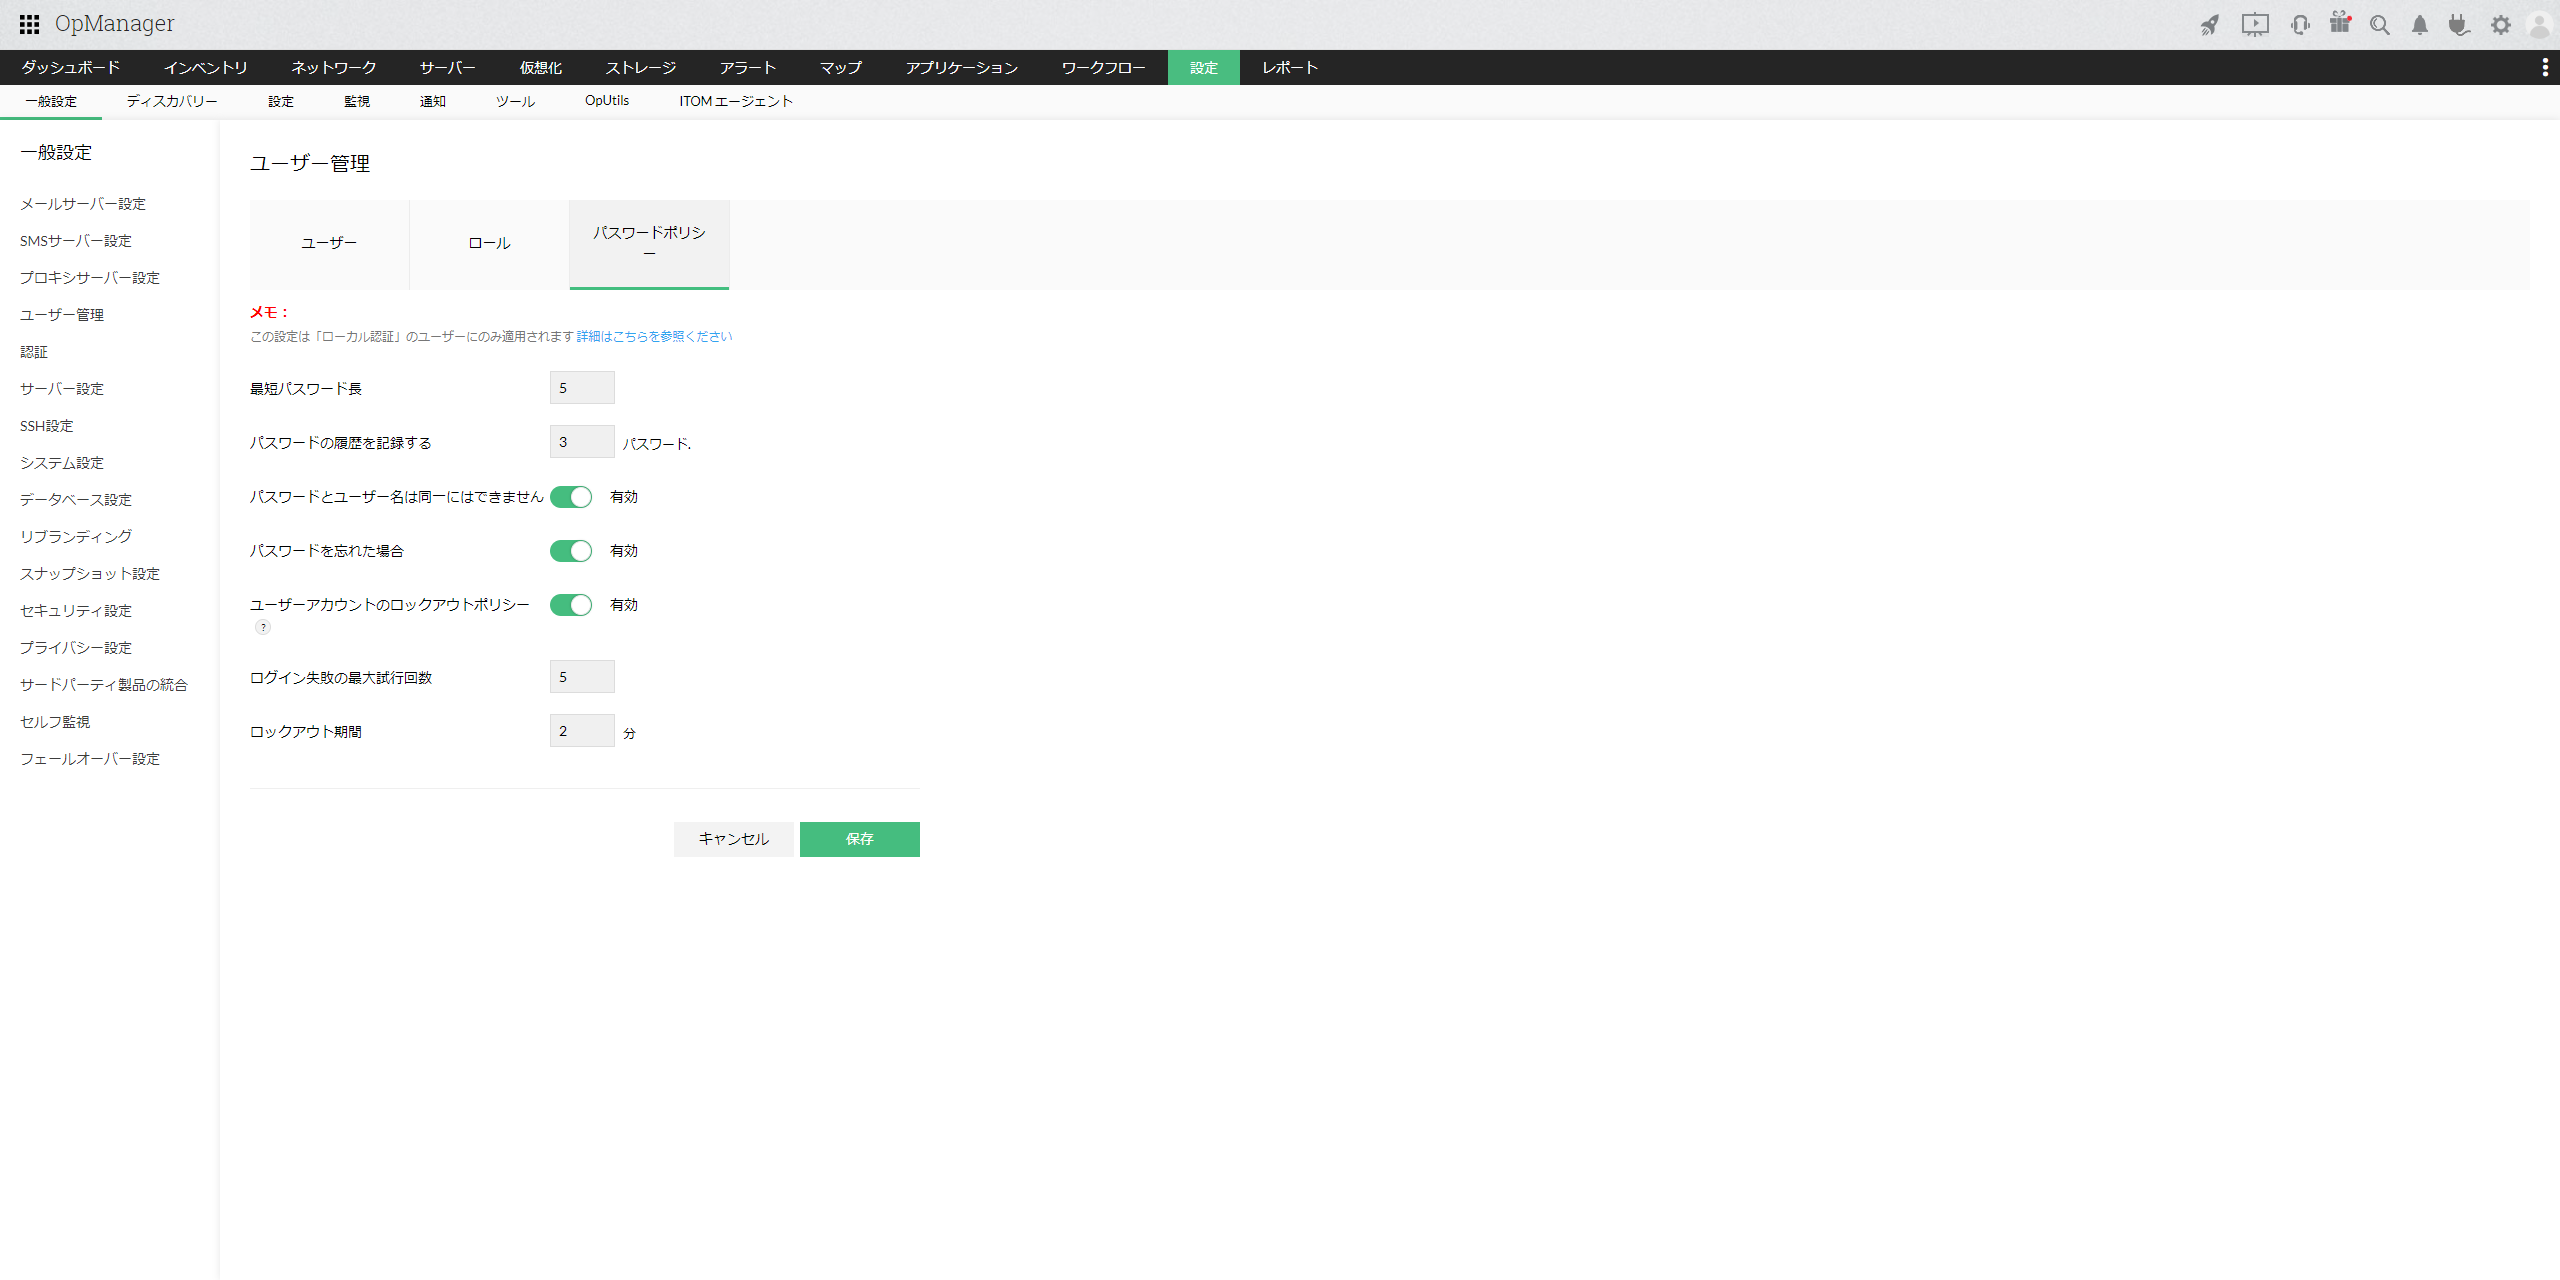
Task: Open the app grid launcher icon
Action: [29, 24]
